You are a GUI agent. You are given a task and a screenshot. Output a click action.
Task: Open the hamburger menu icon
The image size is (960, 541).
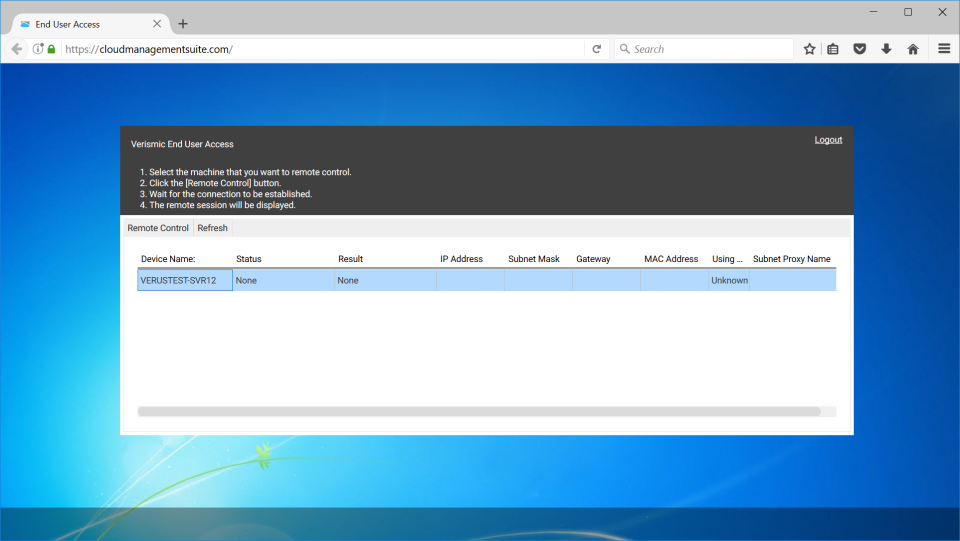944,49
